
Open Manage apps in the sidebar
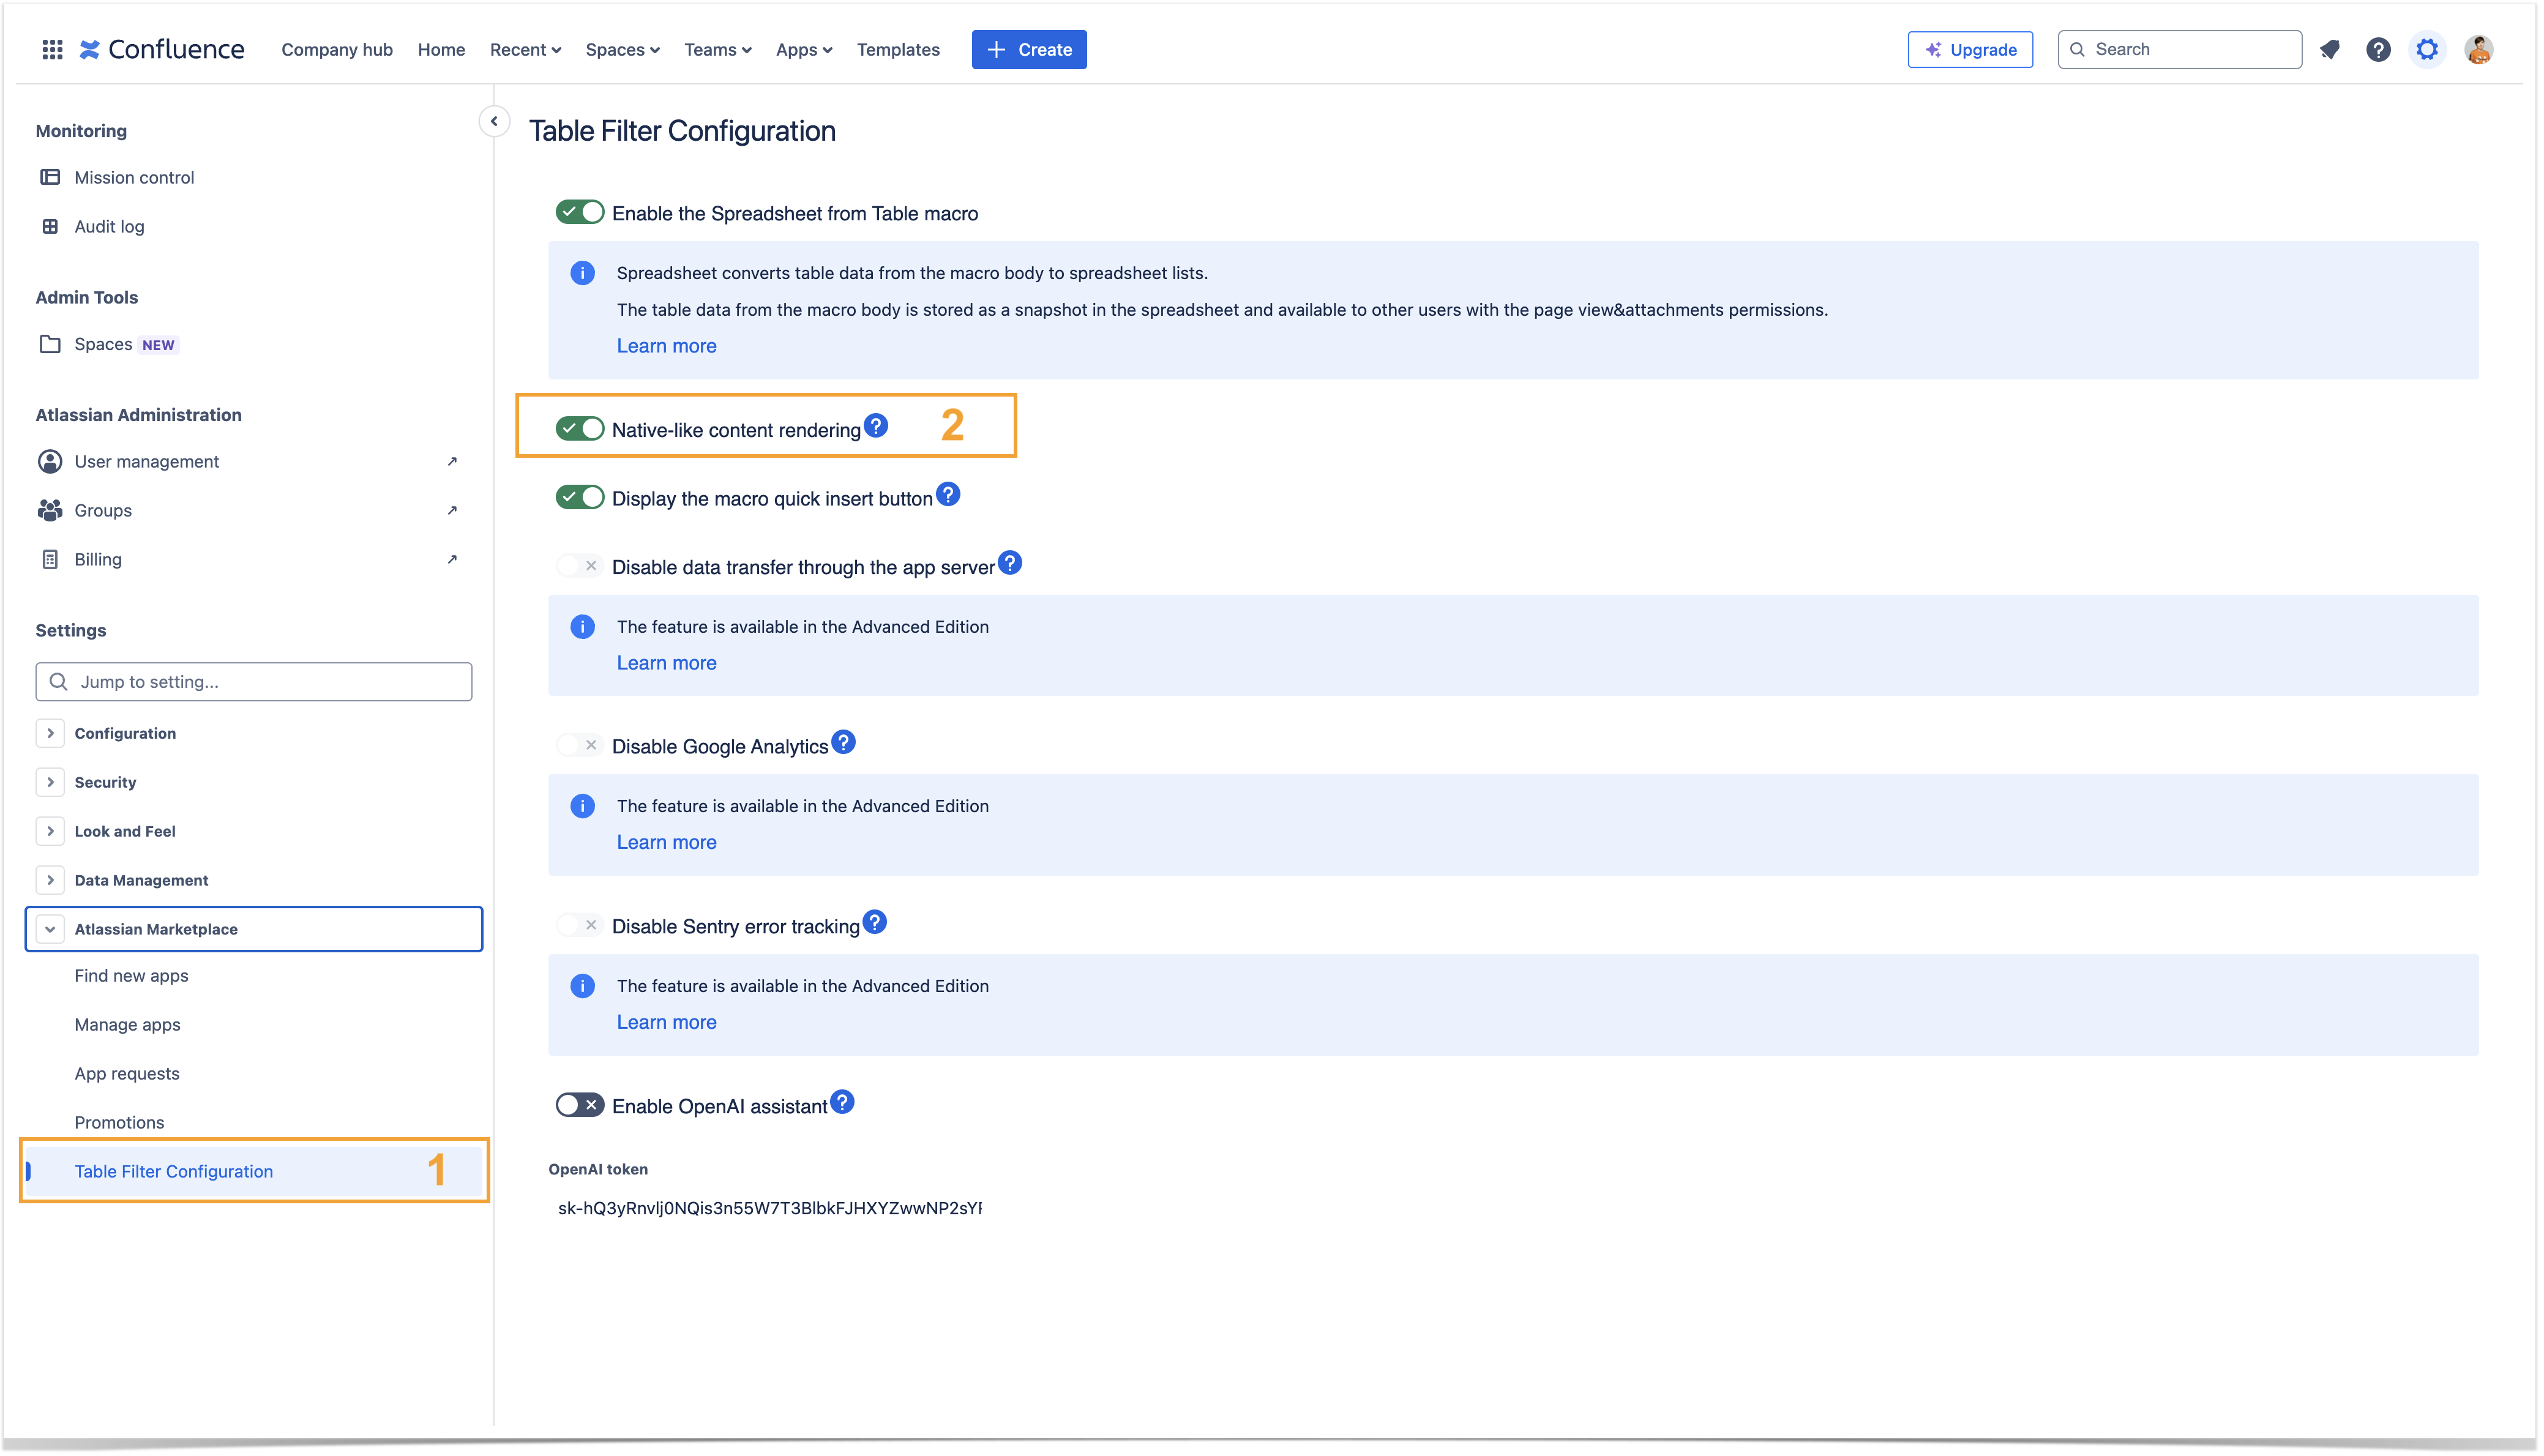pos(127,1024)
